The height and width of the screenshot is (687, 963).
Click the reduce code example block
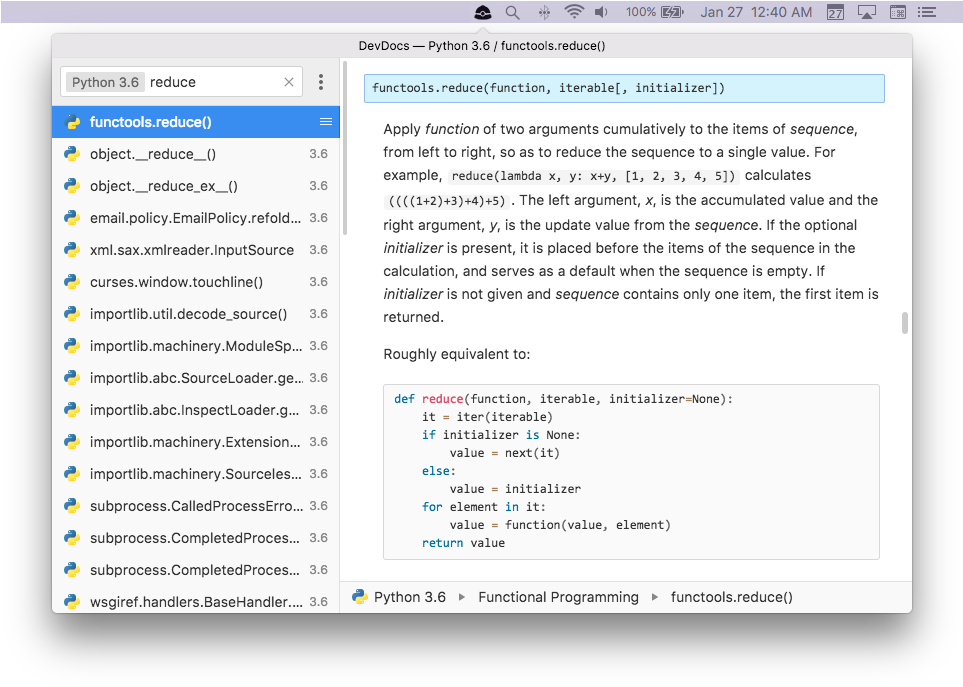631,472
